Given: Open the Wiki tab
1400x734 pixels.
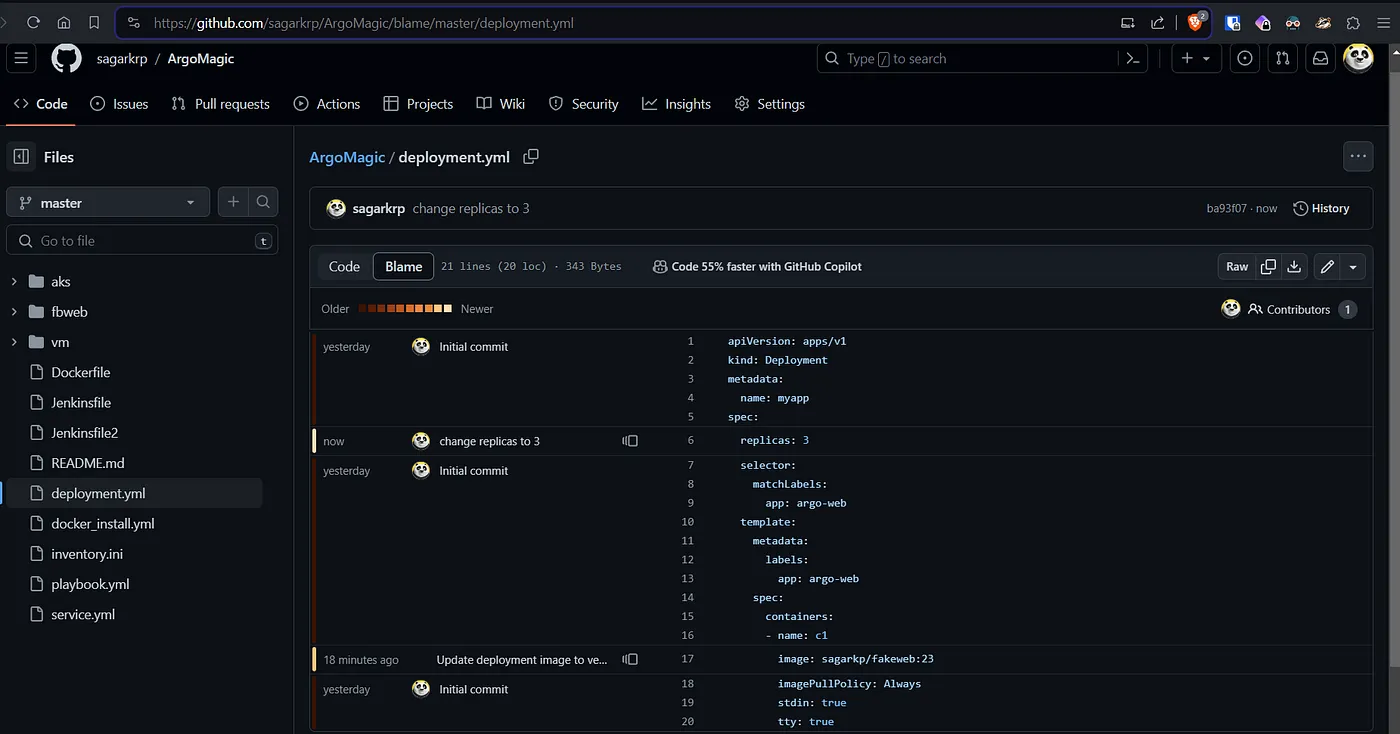Looking at the screenshot, I should [x=500, y=104].
